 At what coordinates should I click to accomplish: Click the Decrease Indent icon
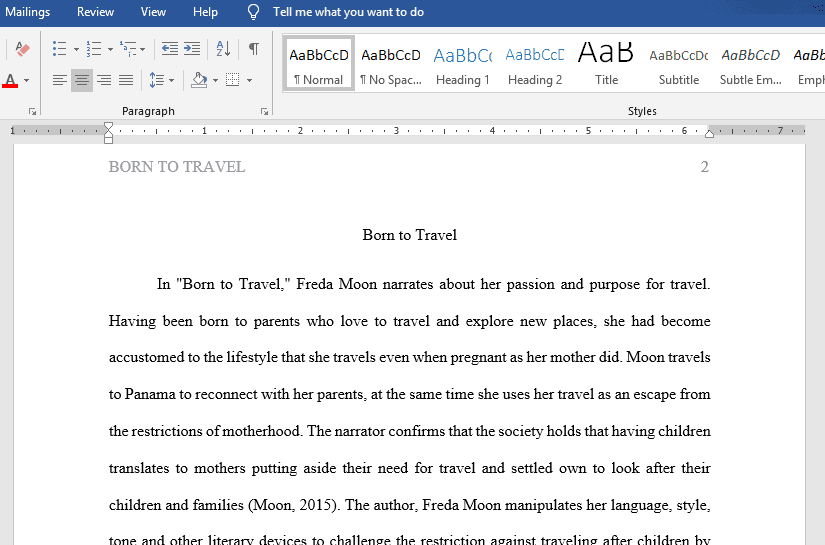coord(169,49)
